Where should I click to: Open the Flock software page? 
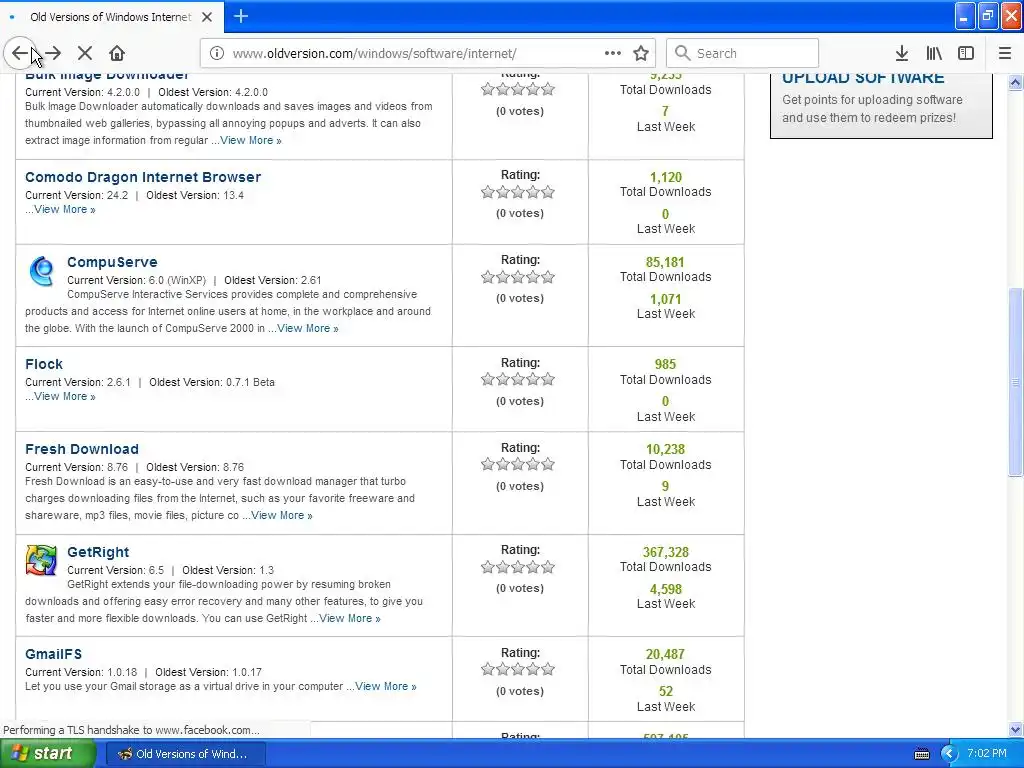(44, 364)
